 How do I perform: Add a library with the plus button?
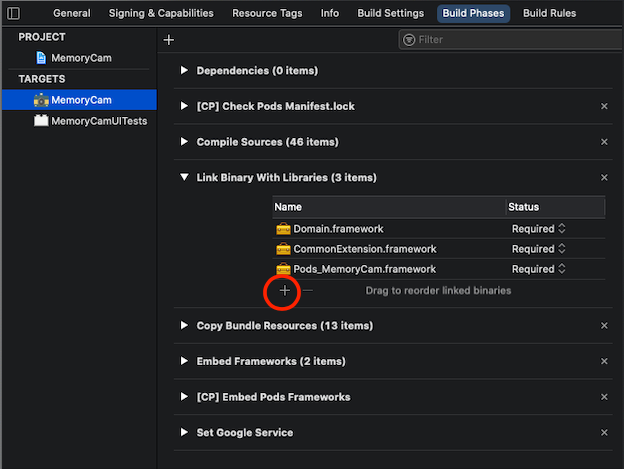285,291
